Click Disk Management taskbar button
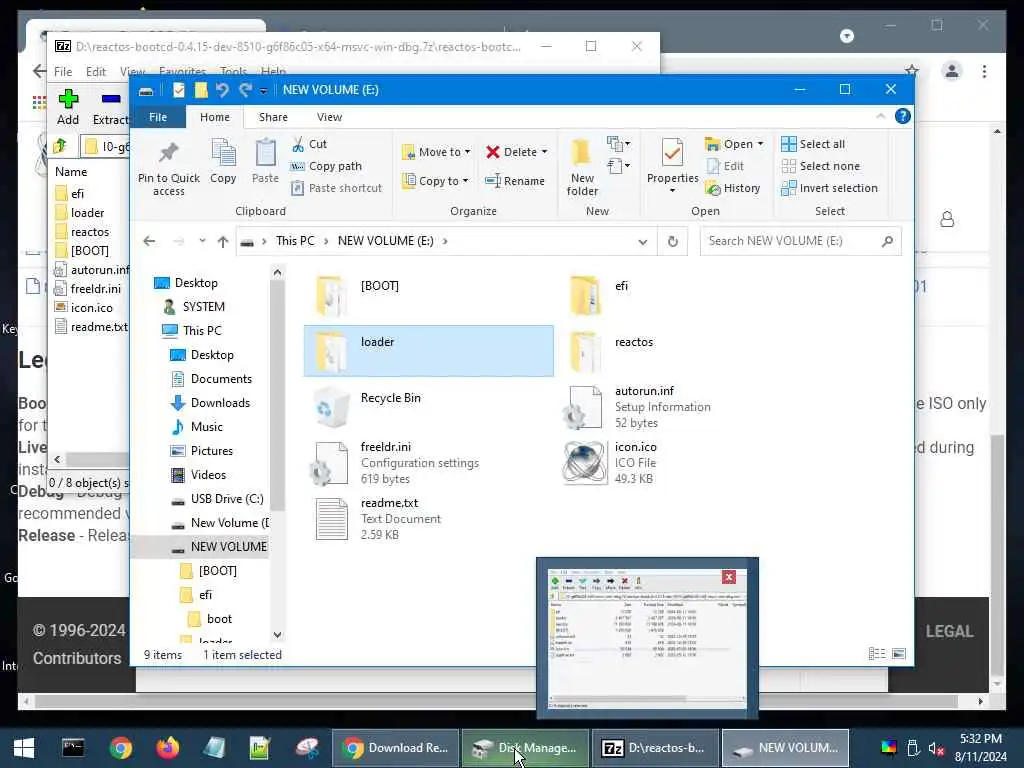The width and height of the screenshot is (1024, 768). 524,748
